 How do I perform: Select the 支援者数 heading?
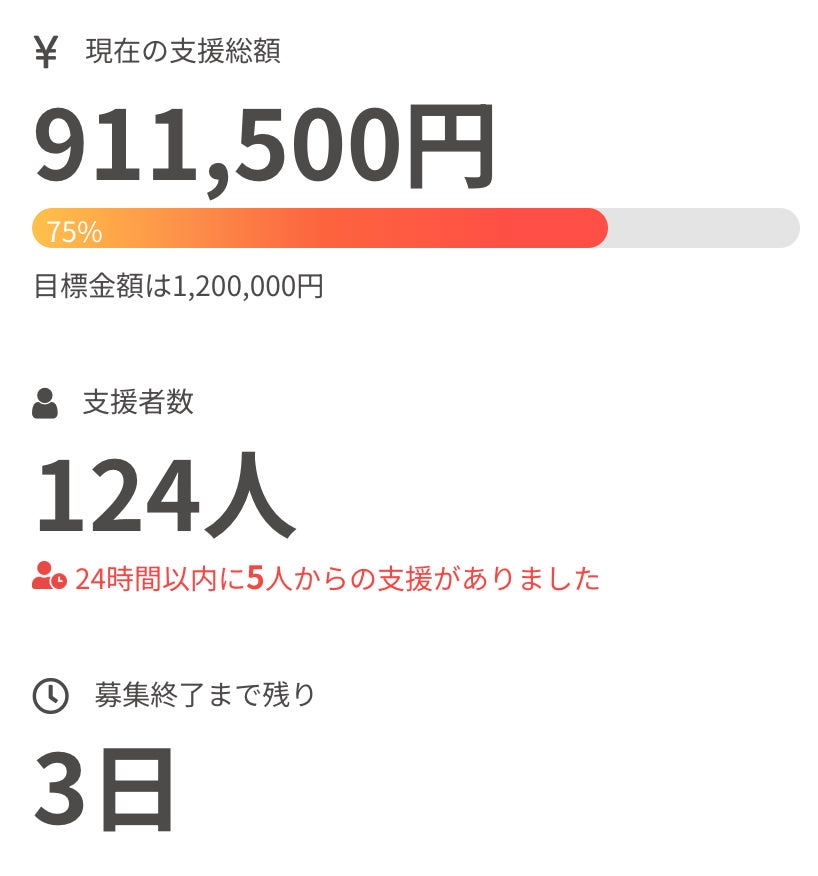click(x=138, y=403)
